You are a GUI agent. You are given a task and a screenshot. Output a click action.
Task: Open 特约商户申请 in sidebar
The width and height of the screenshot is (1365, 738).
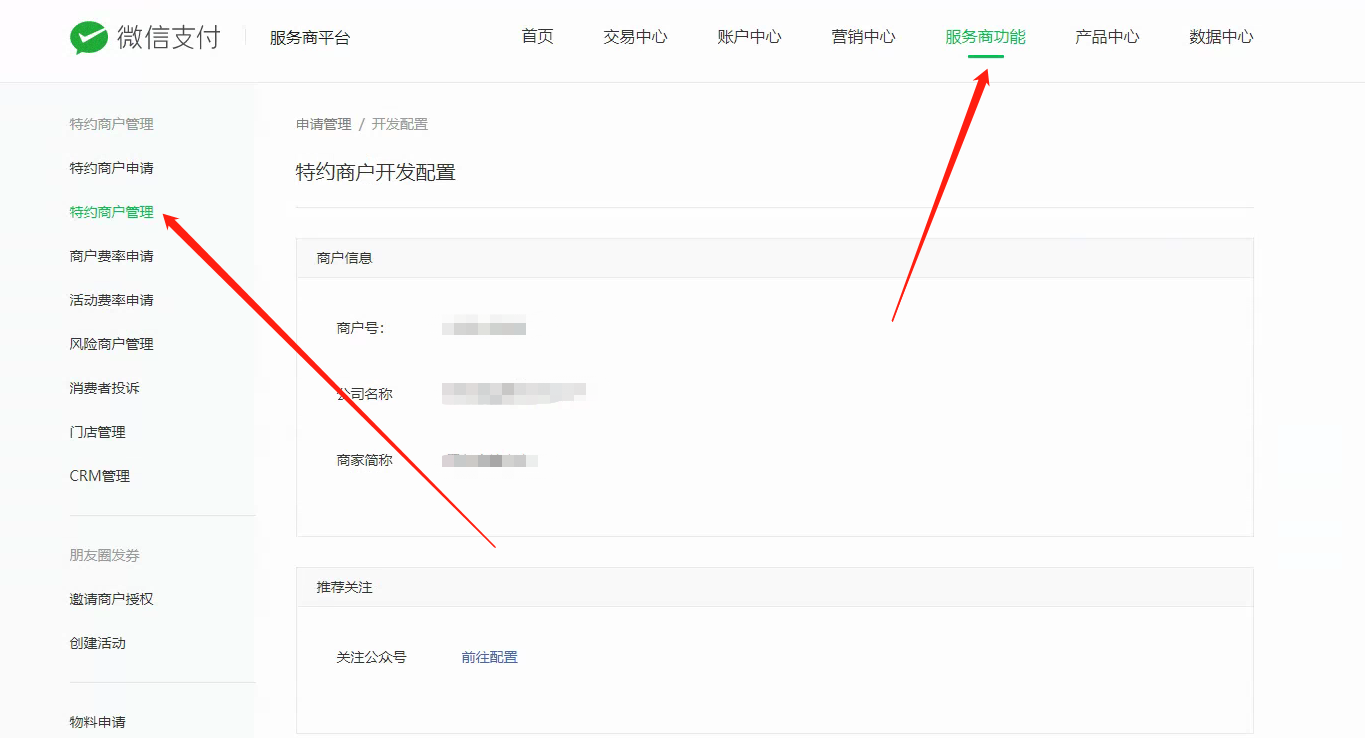tap(111, 168)
